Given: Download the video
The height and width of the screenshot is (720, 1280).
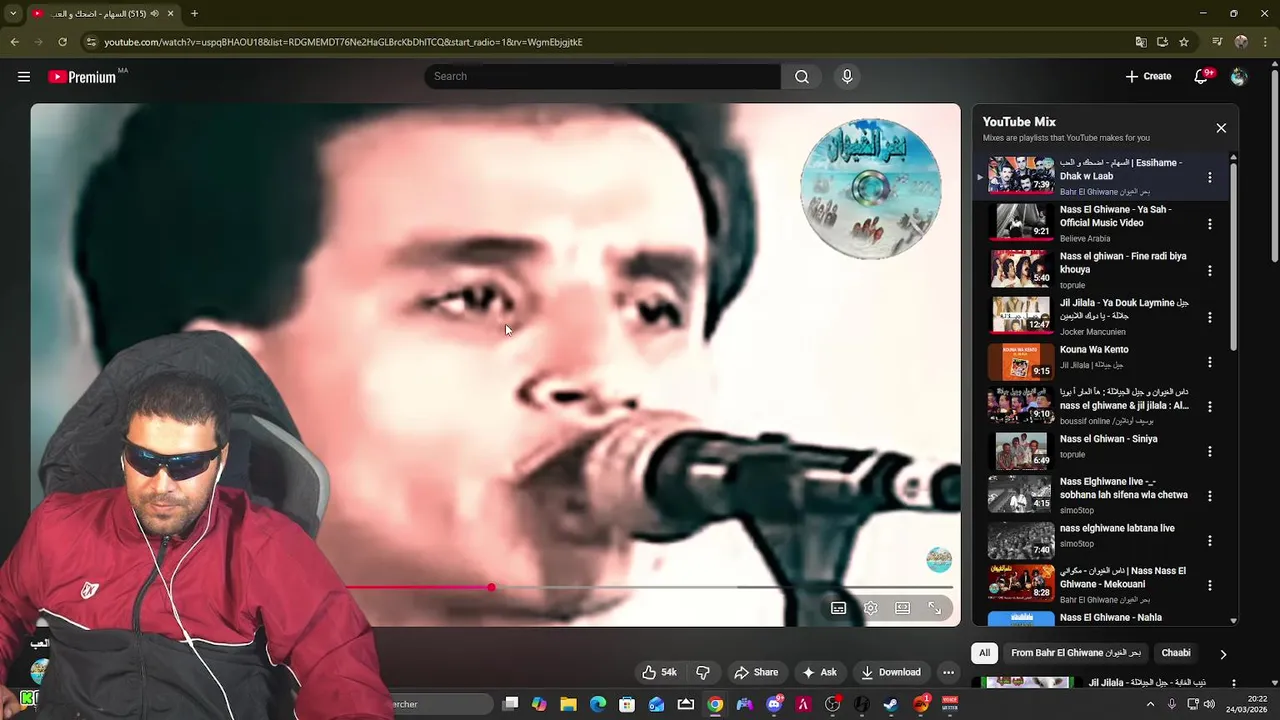Looking at the screenshot, I should (891, 672).
